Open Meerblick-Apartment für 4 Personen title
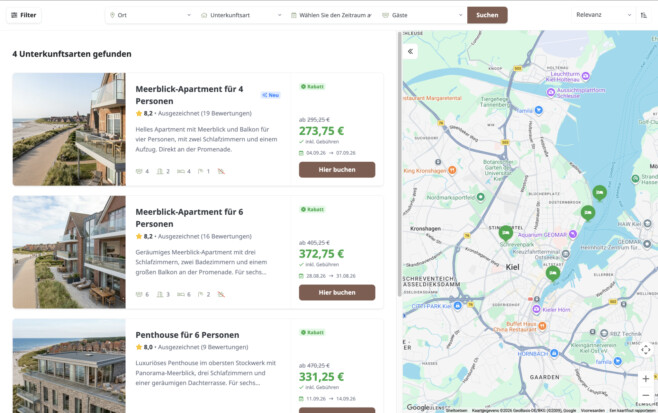 (189, 95)
